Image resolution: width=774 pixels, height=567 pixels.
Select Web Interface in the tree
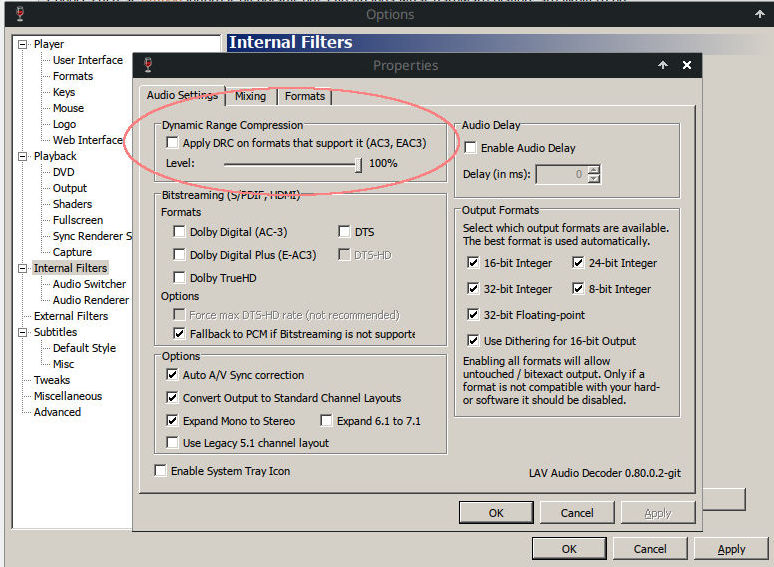pyautogui.click(x=88, y=140)
